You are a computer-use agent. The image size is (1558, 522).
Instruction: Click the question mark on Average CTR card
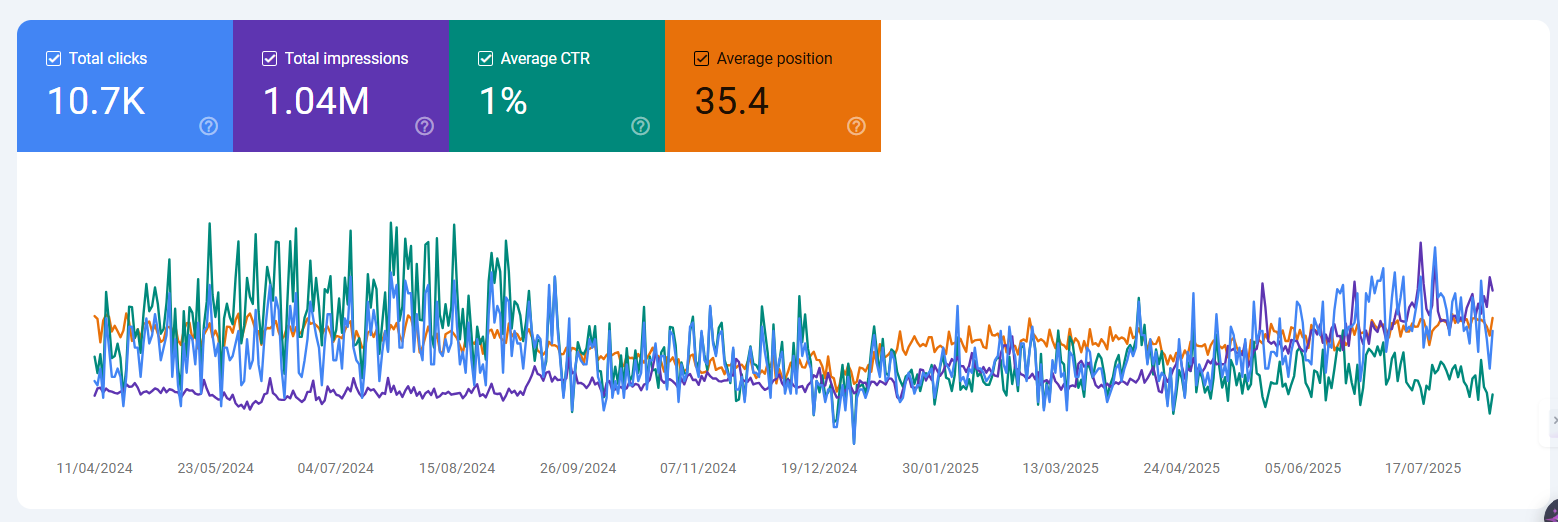641,126
